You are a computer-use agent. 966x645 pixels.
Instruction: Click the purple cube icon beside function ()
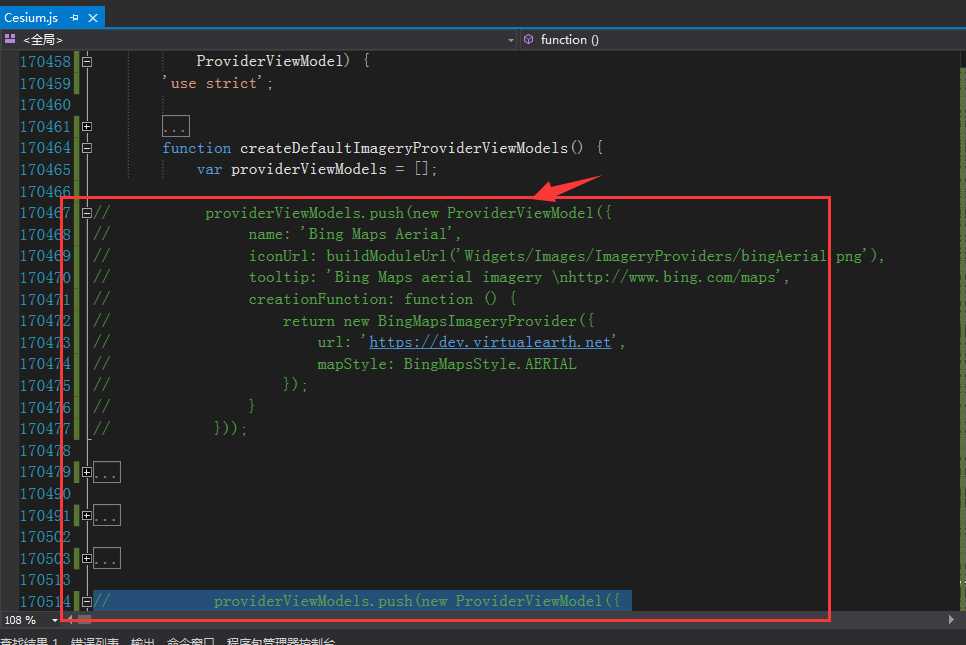[x=529, y=39]
